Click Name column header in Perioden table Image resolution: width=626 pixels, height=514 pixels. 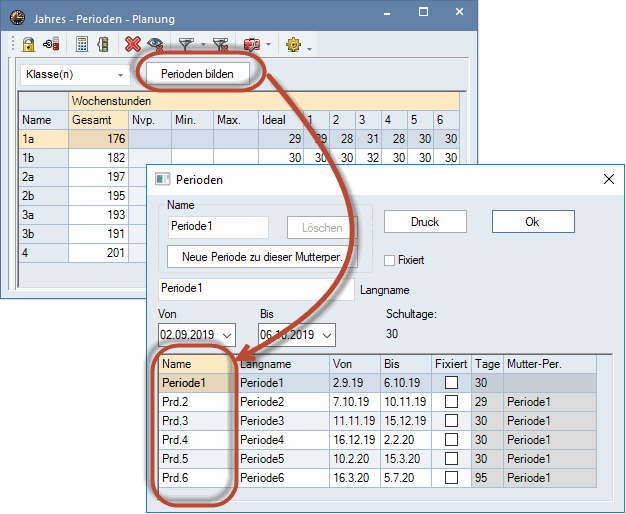(196, 364)
